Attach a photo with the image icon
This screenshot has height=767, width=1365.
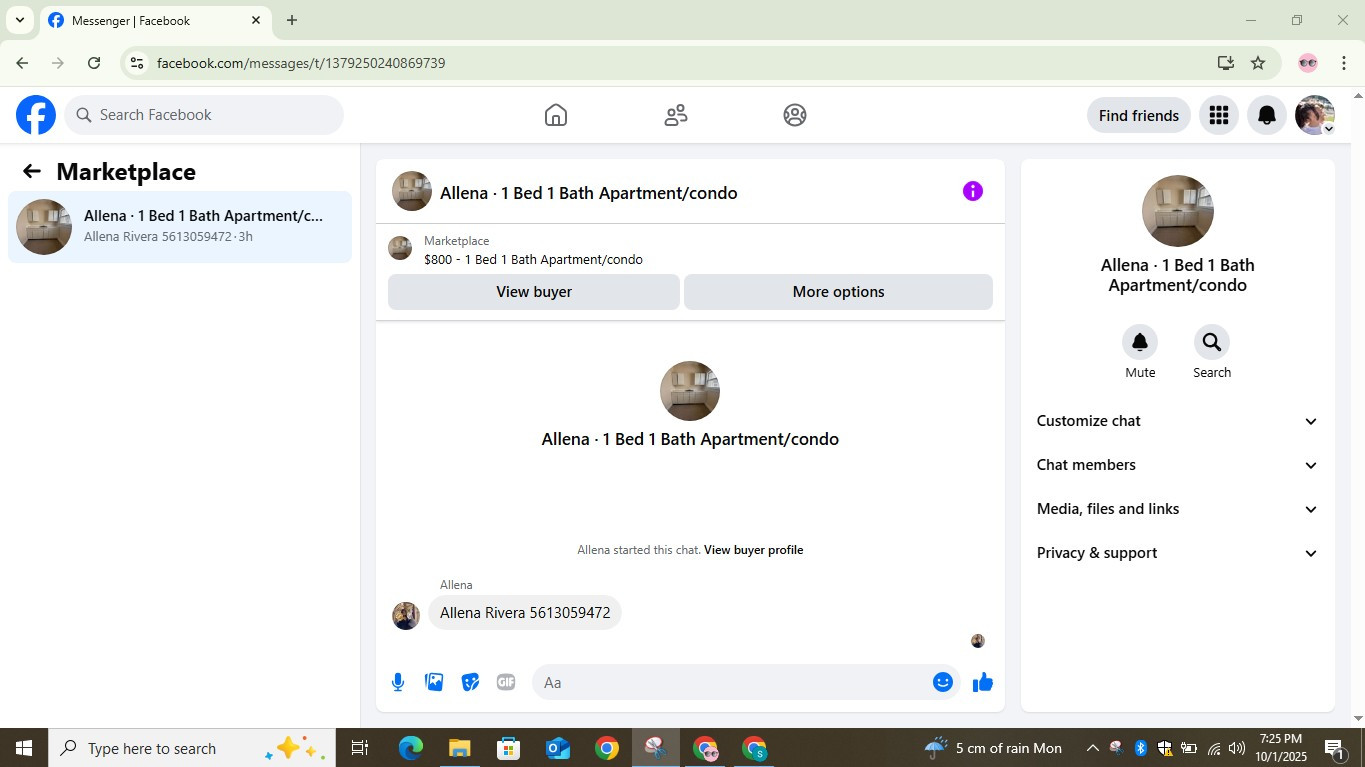click(x=434, y=682)
